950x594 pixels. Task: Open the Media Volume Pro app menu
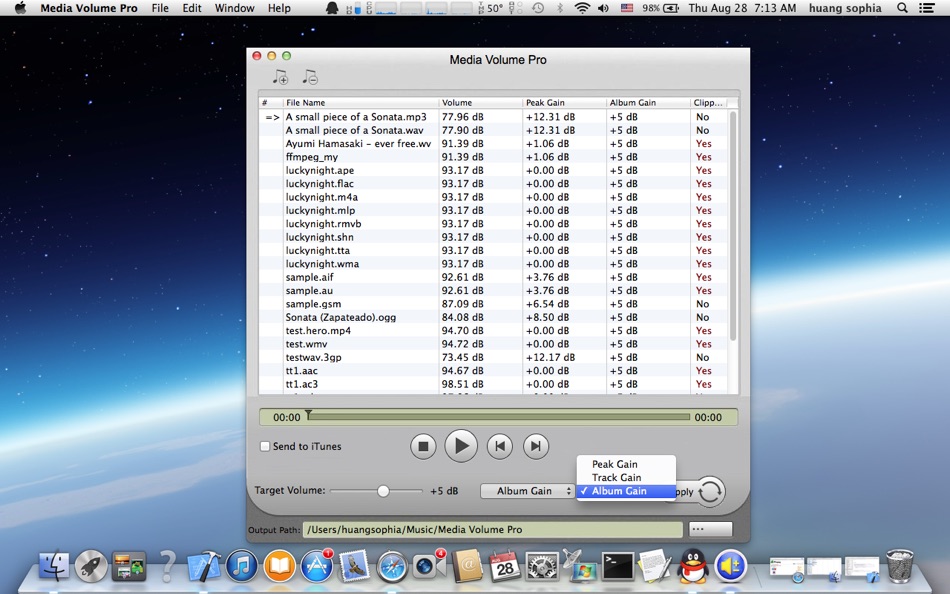89,8
